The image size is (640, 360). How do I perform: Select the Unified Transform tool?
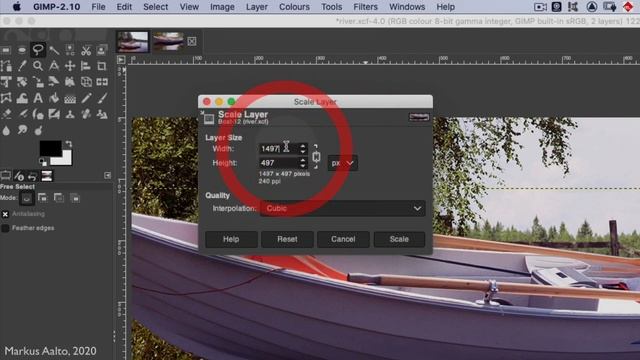tap(6, 82)
